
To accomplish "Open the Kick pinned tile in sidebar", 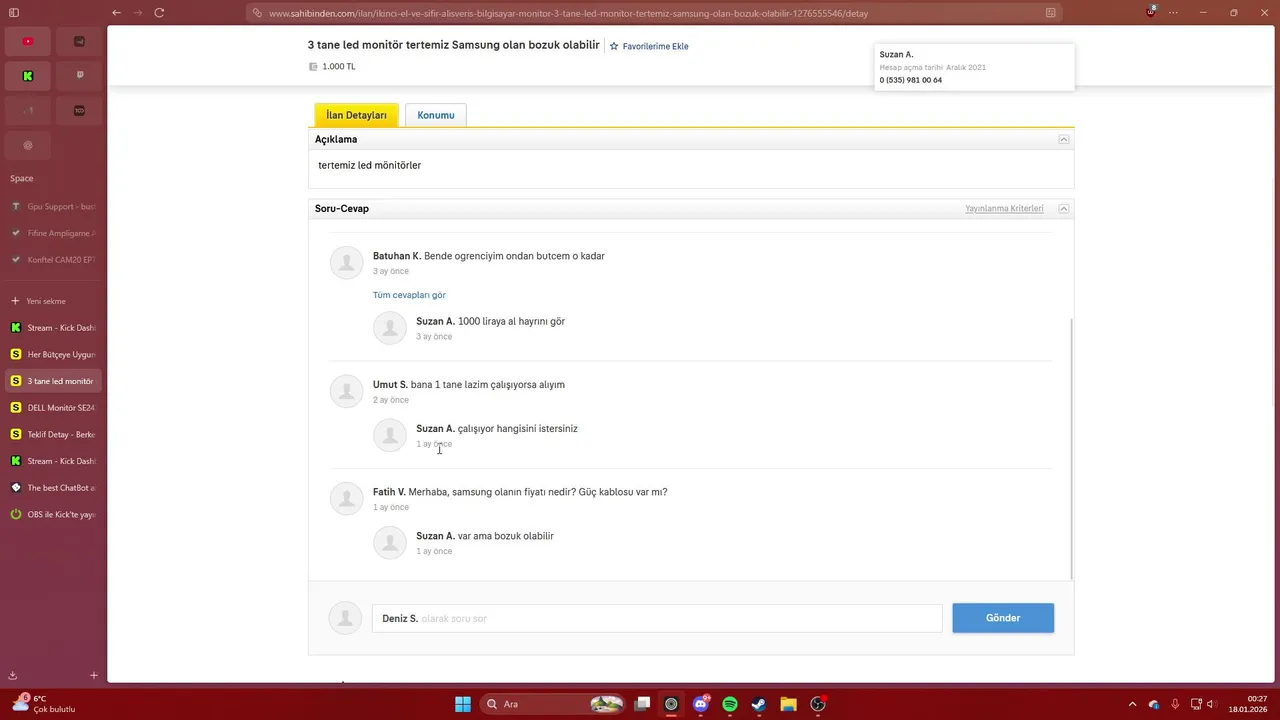I will (28, 76).
